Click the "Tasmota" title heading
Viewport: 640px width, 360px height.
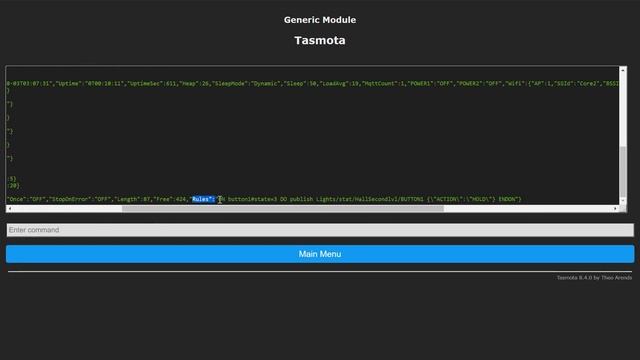click(x=320, y=40)
